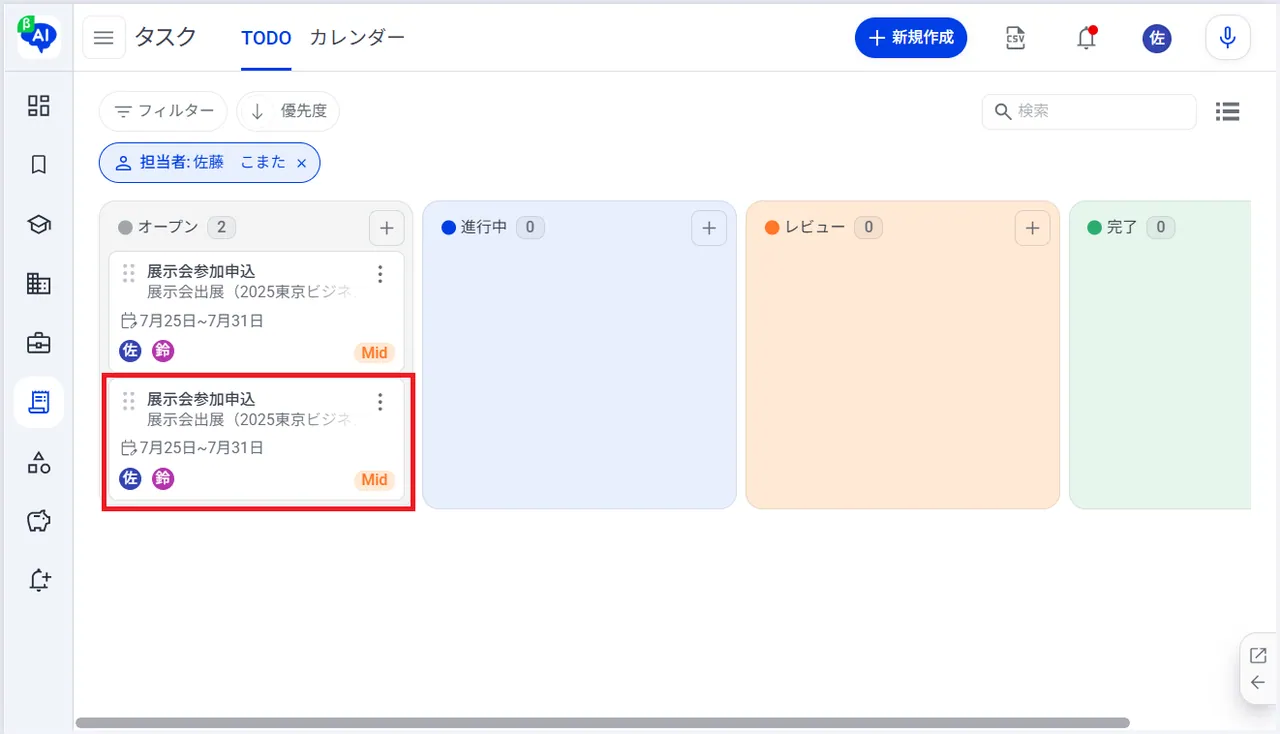The height and width of the screenshot is (734, 1280).
Task: Select the highlighted task list icon in the sidebar
Action: 39,402
